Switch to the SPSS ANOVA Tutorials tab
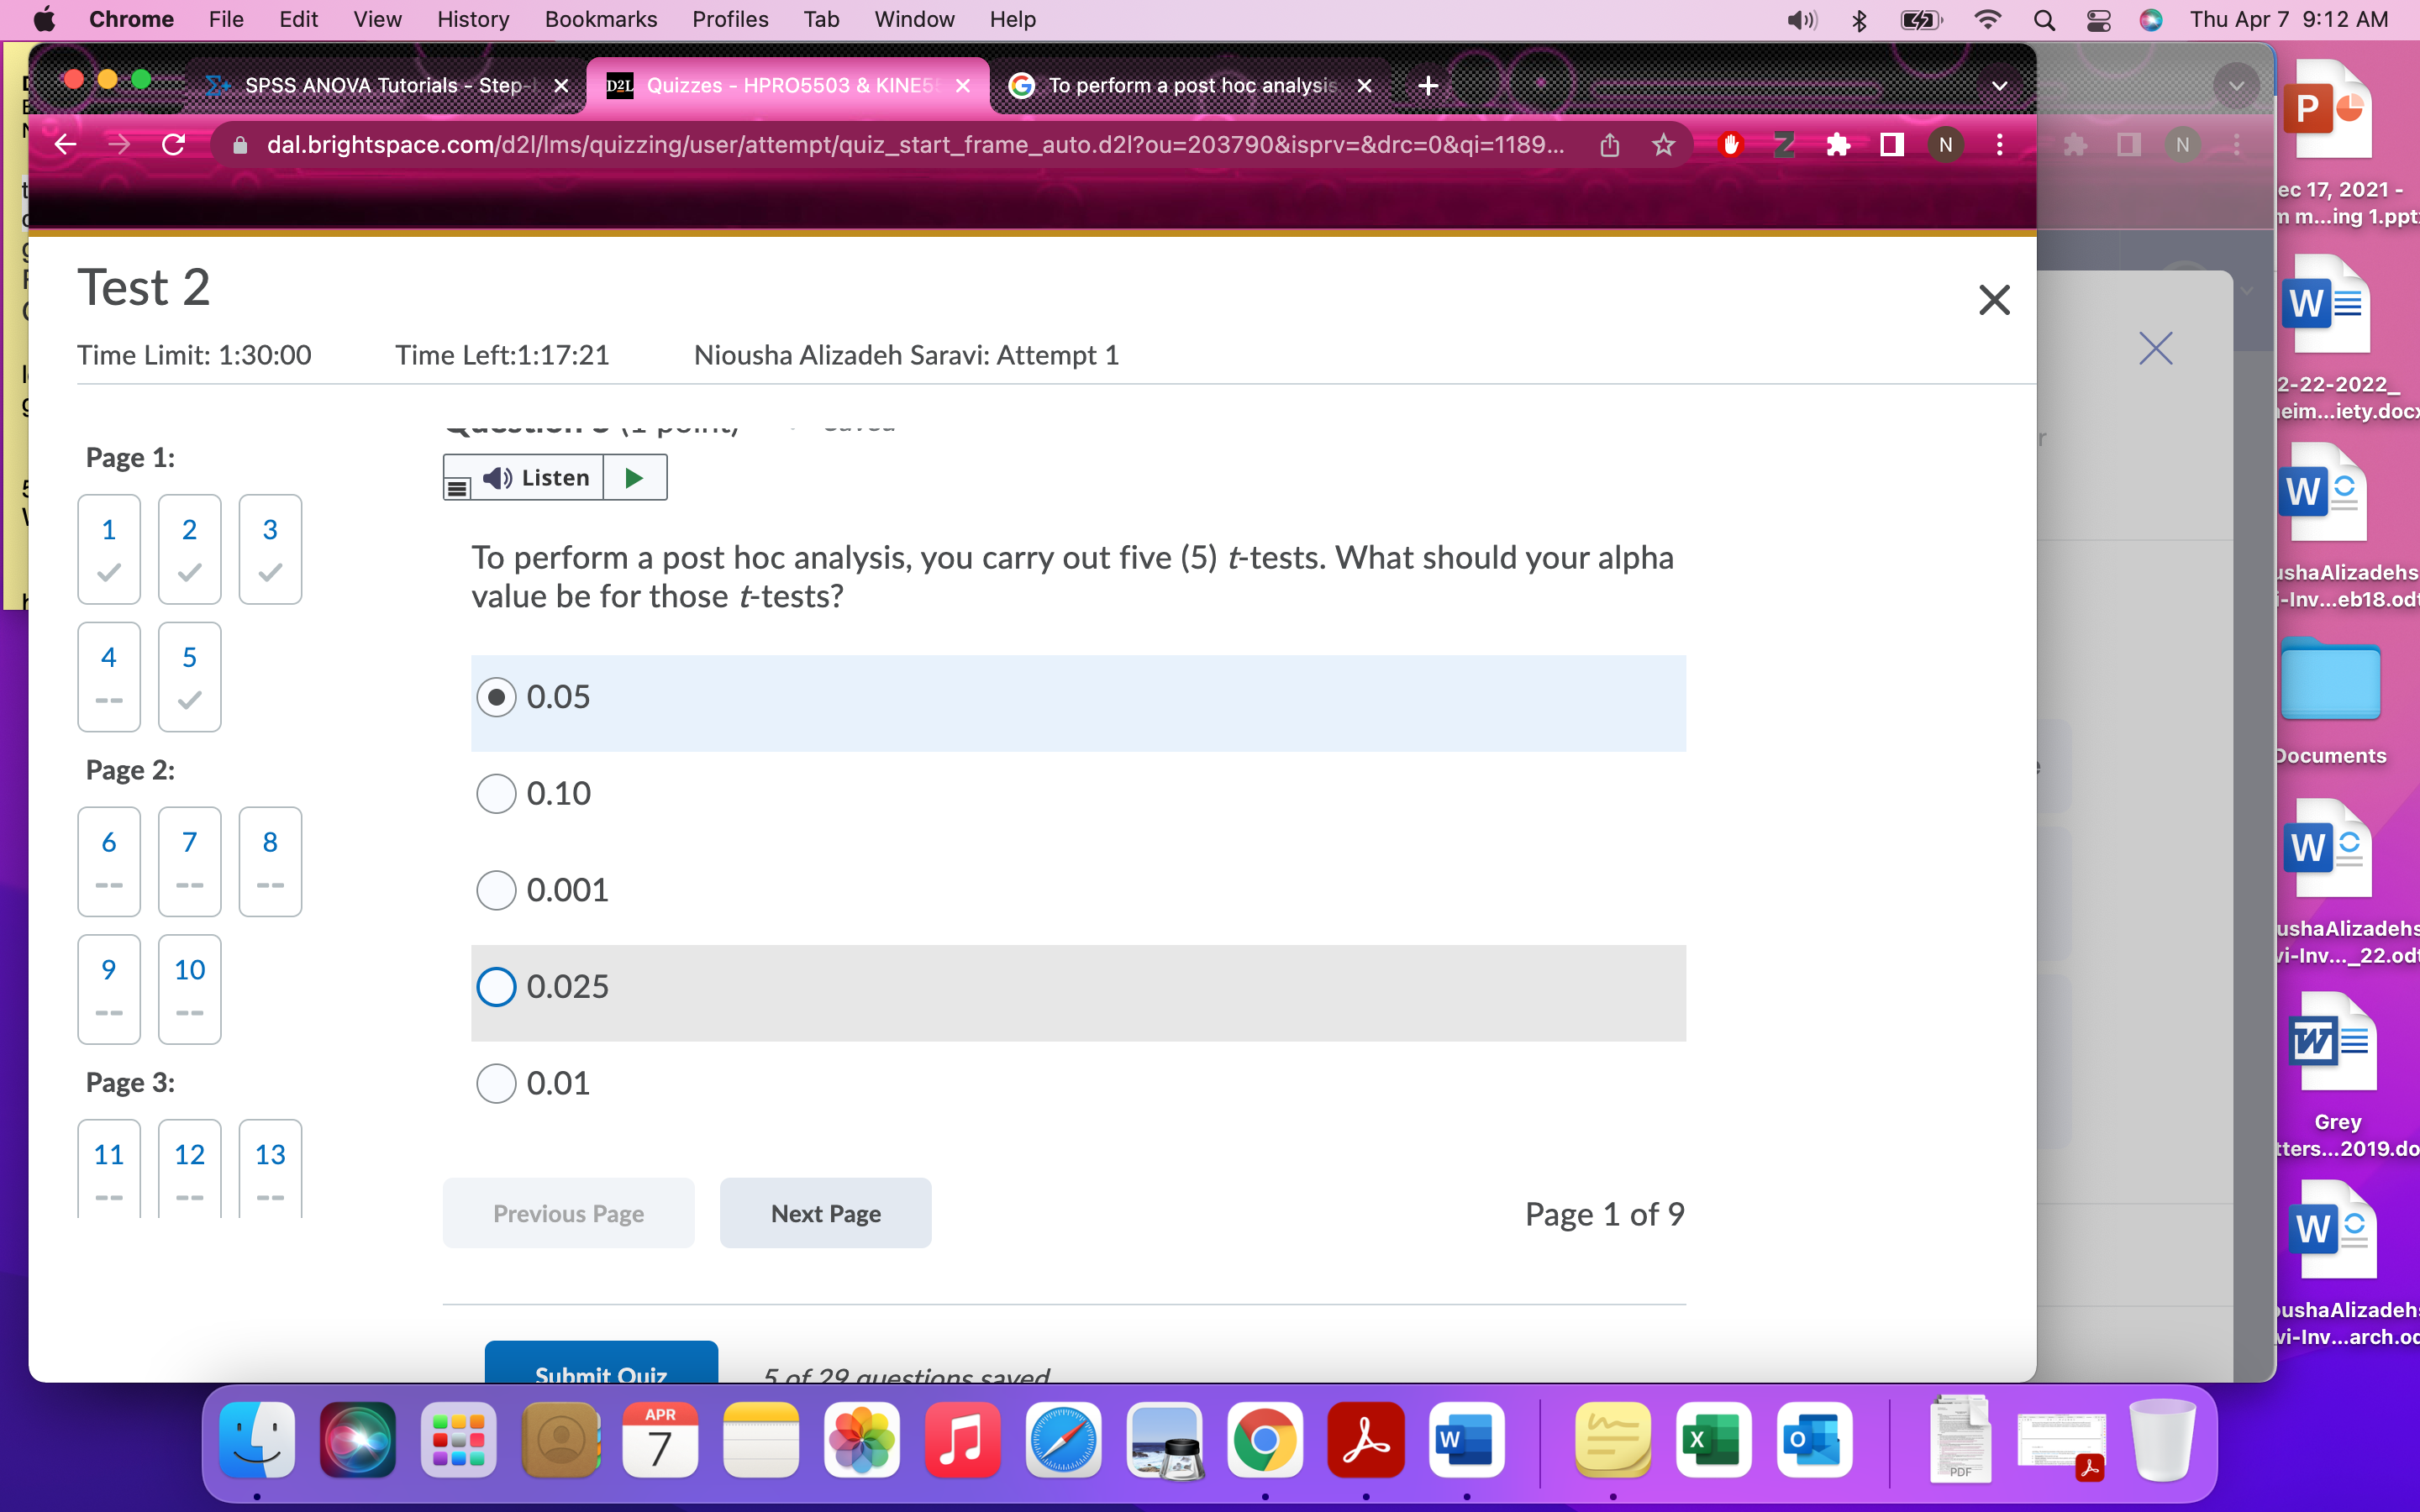 point(380,85)
